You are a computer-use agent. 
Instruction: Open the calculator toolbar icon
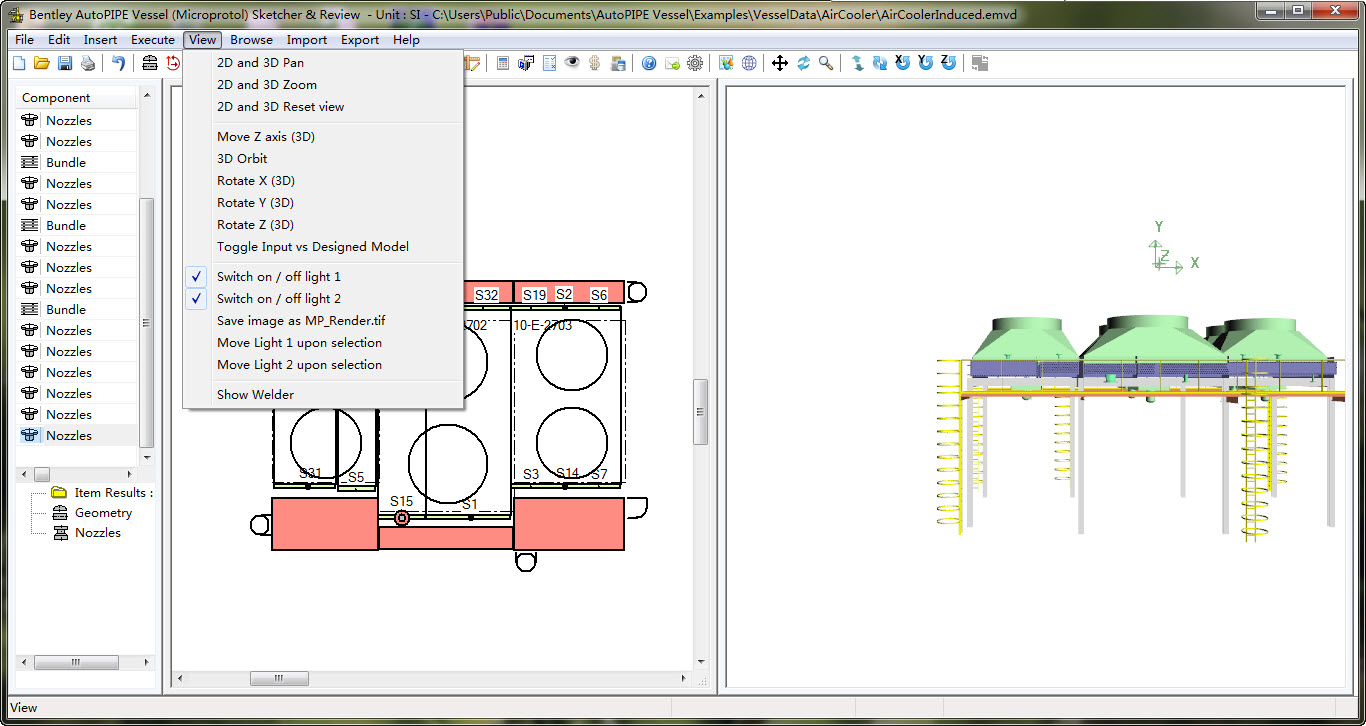[503, 63]
